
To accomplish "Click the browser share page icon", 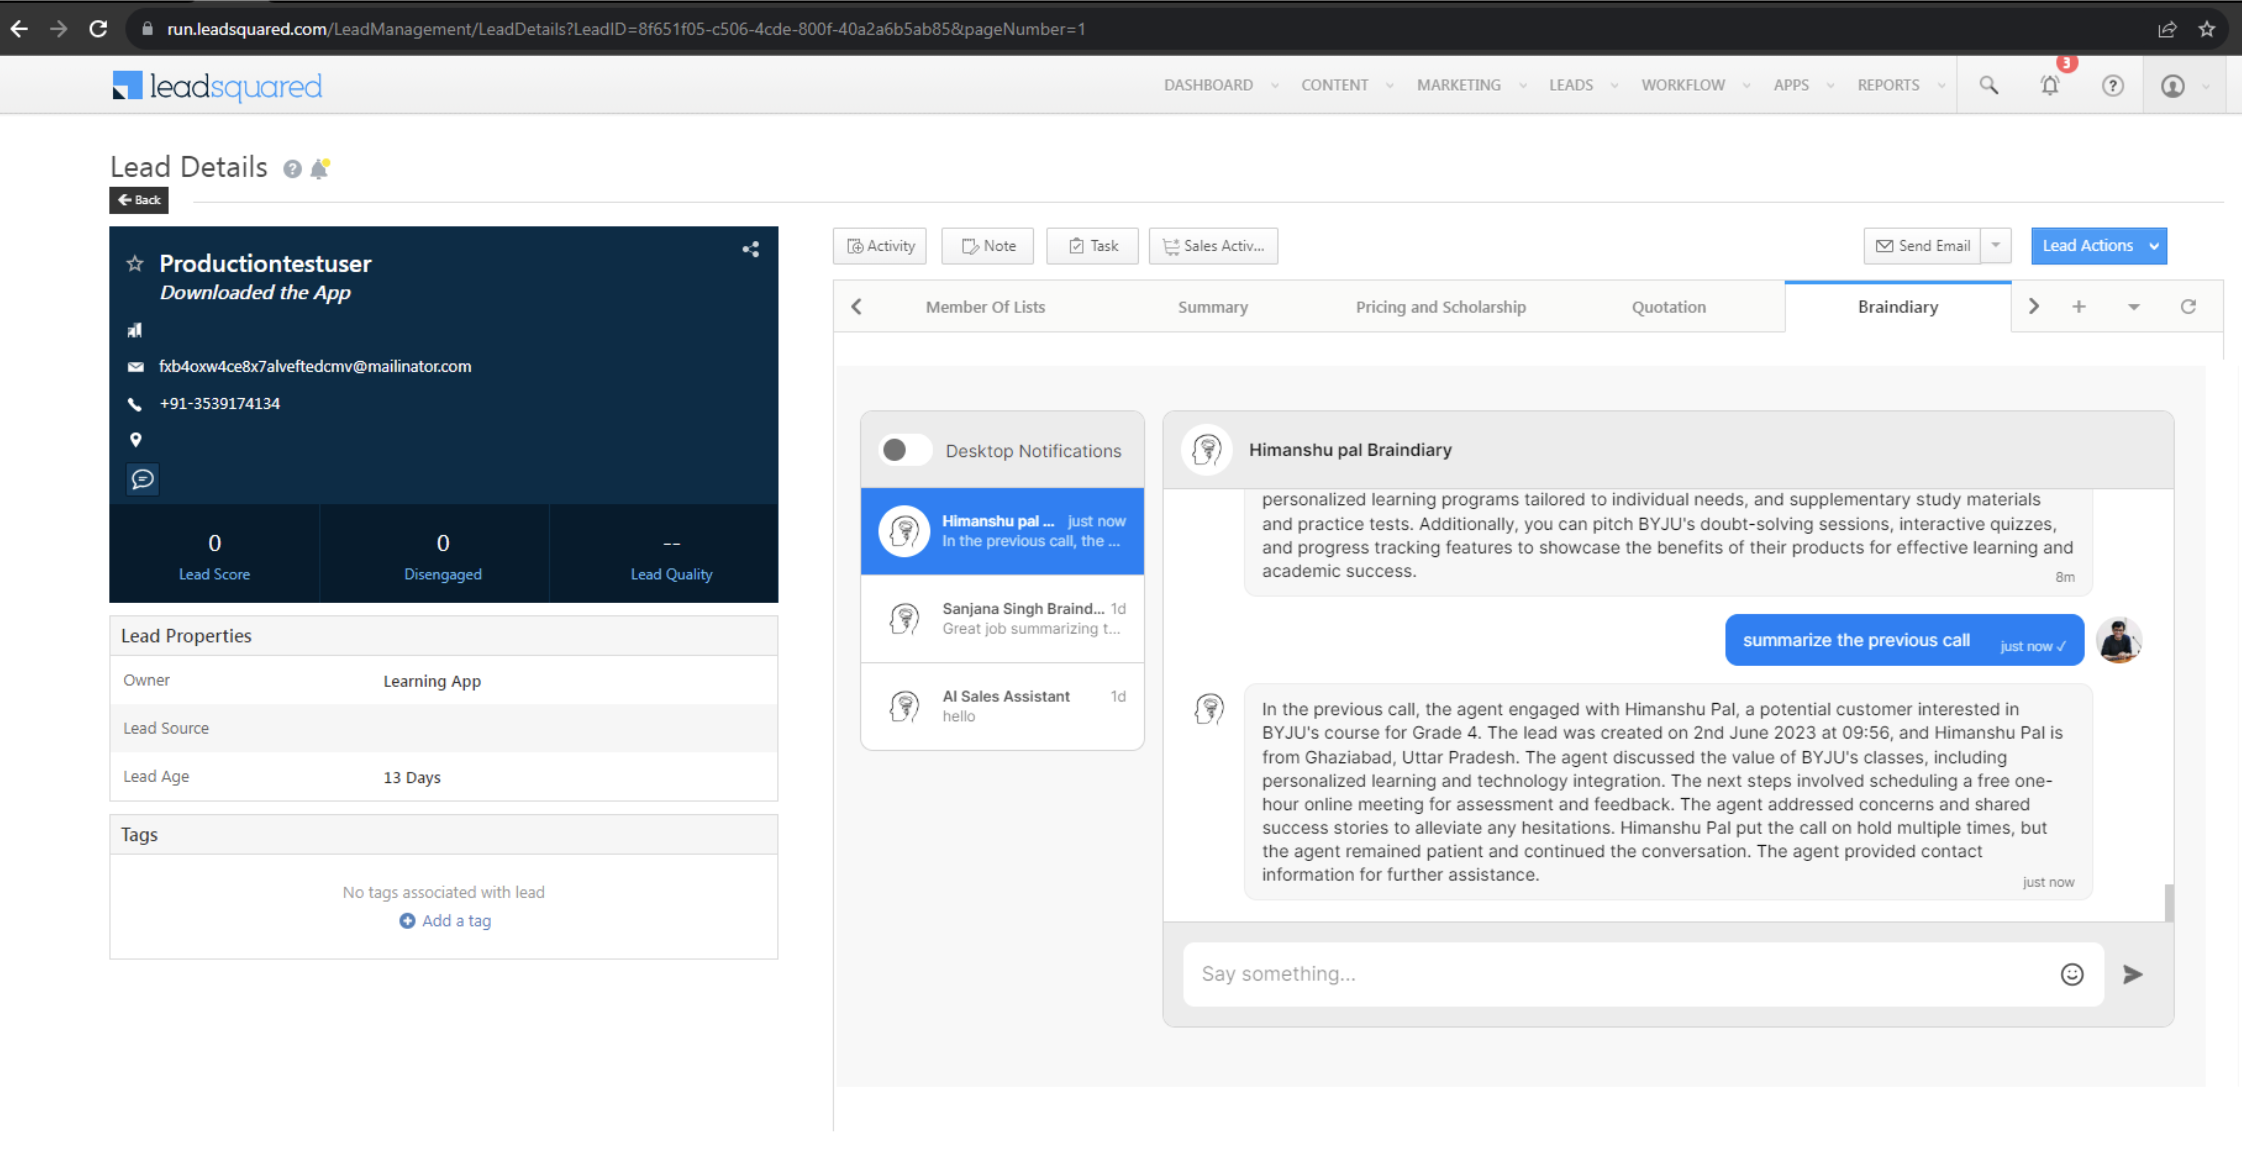I will coord(2167,29).
